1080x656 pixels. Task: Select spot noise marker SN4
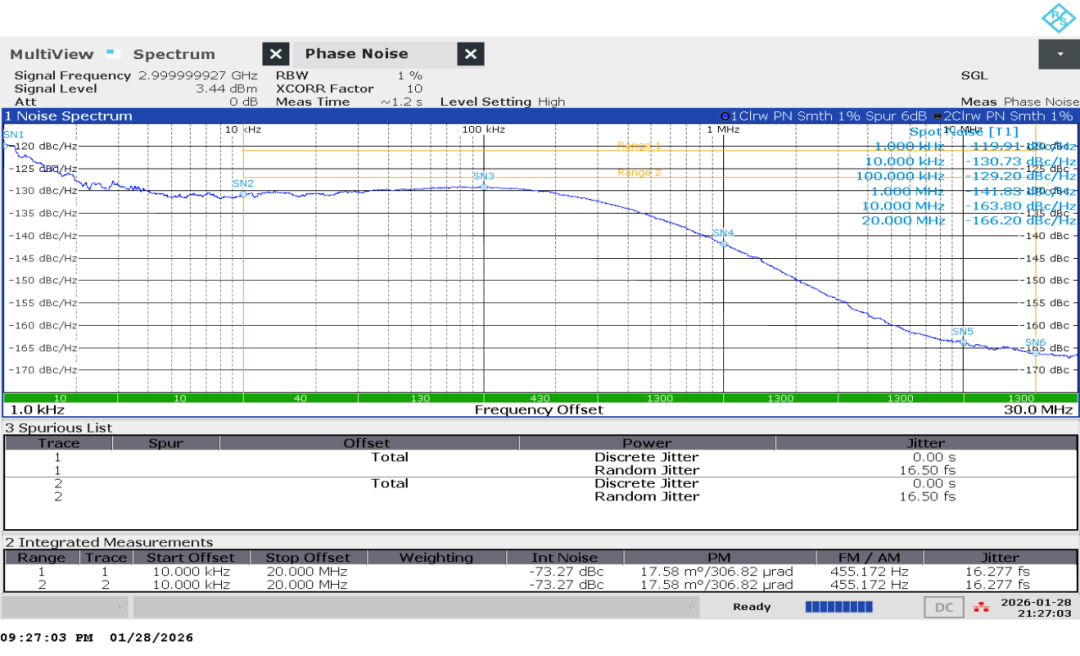(x=723, y=233)
